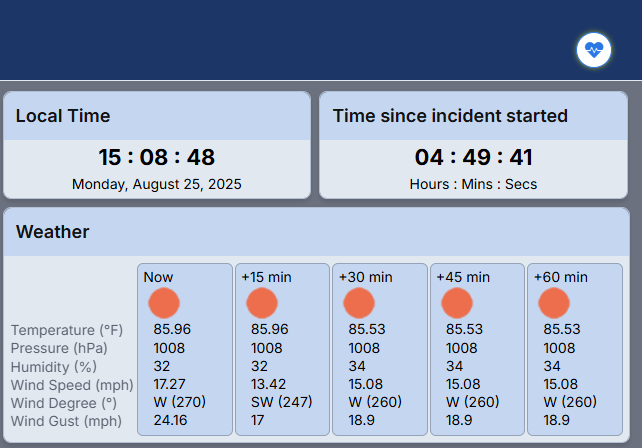
Task: Click the sun icon for +15 min
Action: click(262, 303)
